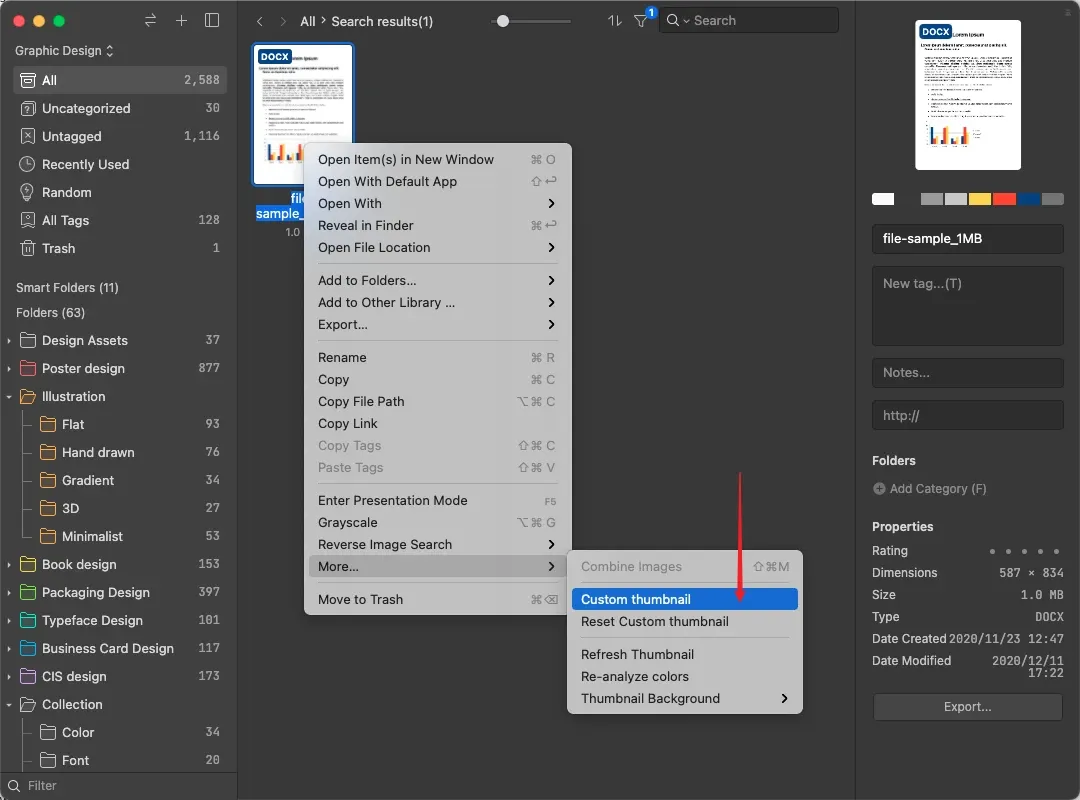Open the Trash in sidebar

[58, 248]
